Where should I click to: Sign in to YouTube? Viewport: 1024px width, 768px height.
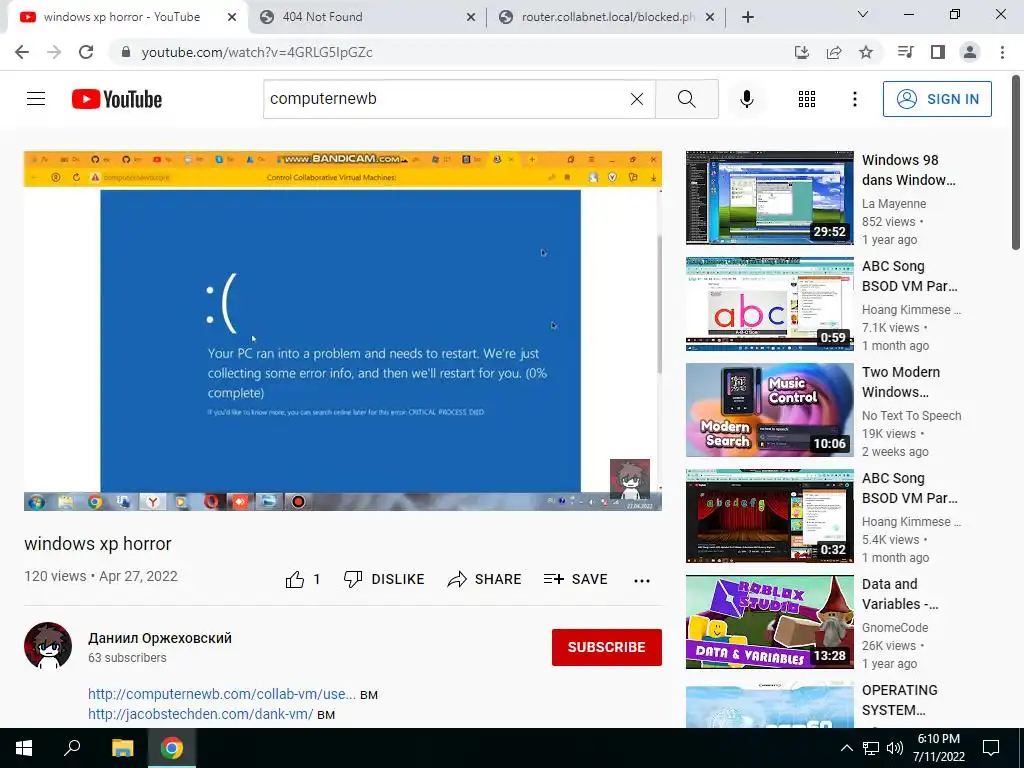click(x=937, y=99)
